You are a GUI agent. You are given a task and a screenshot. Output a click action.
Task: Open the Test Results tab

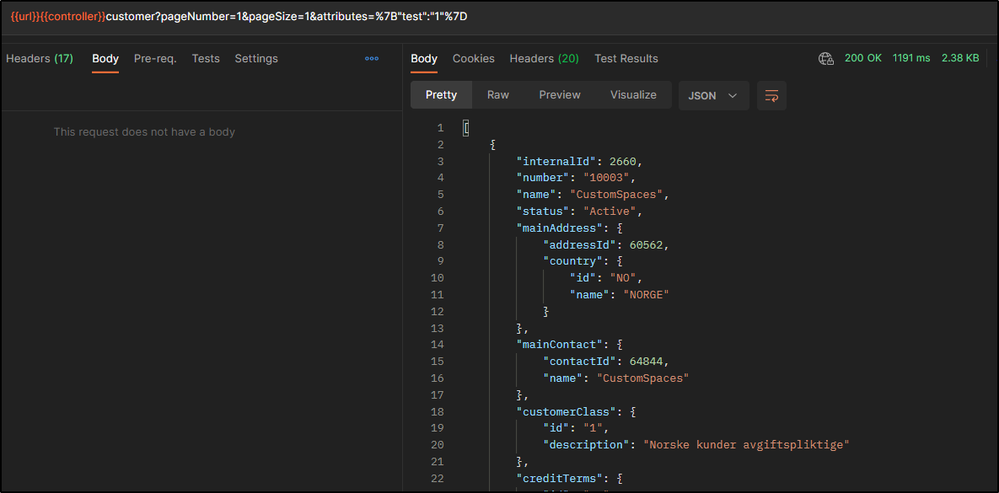coord(626,59)
